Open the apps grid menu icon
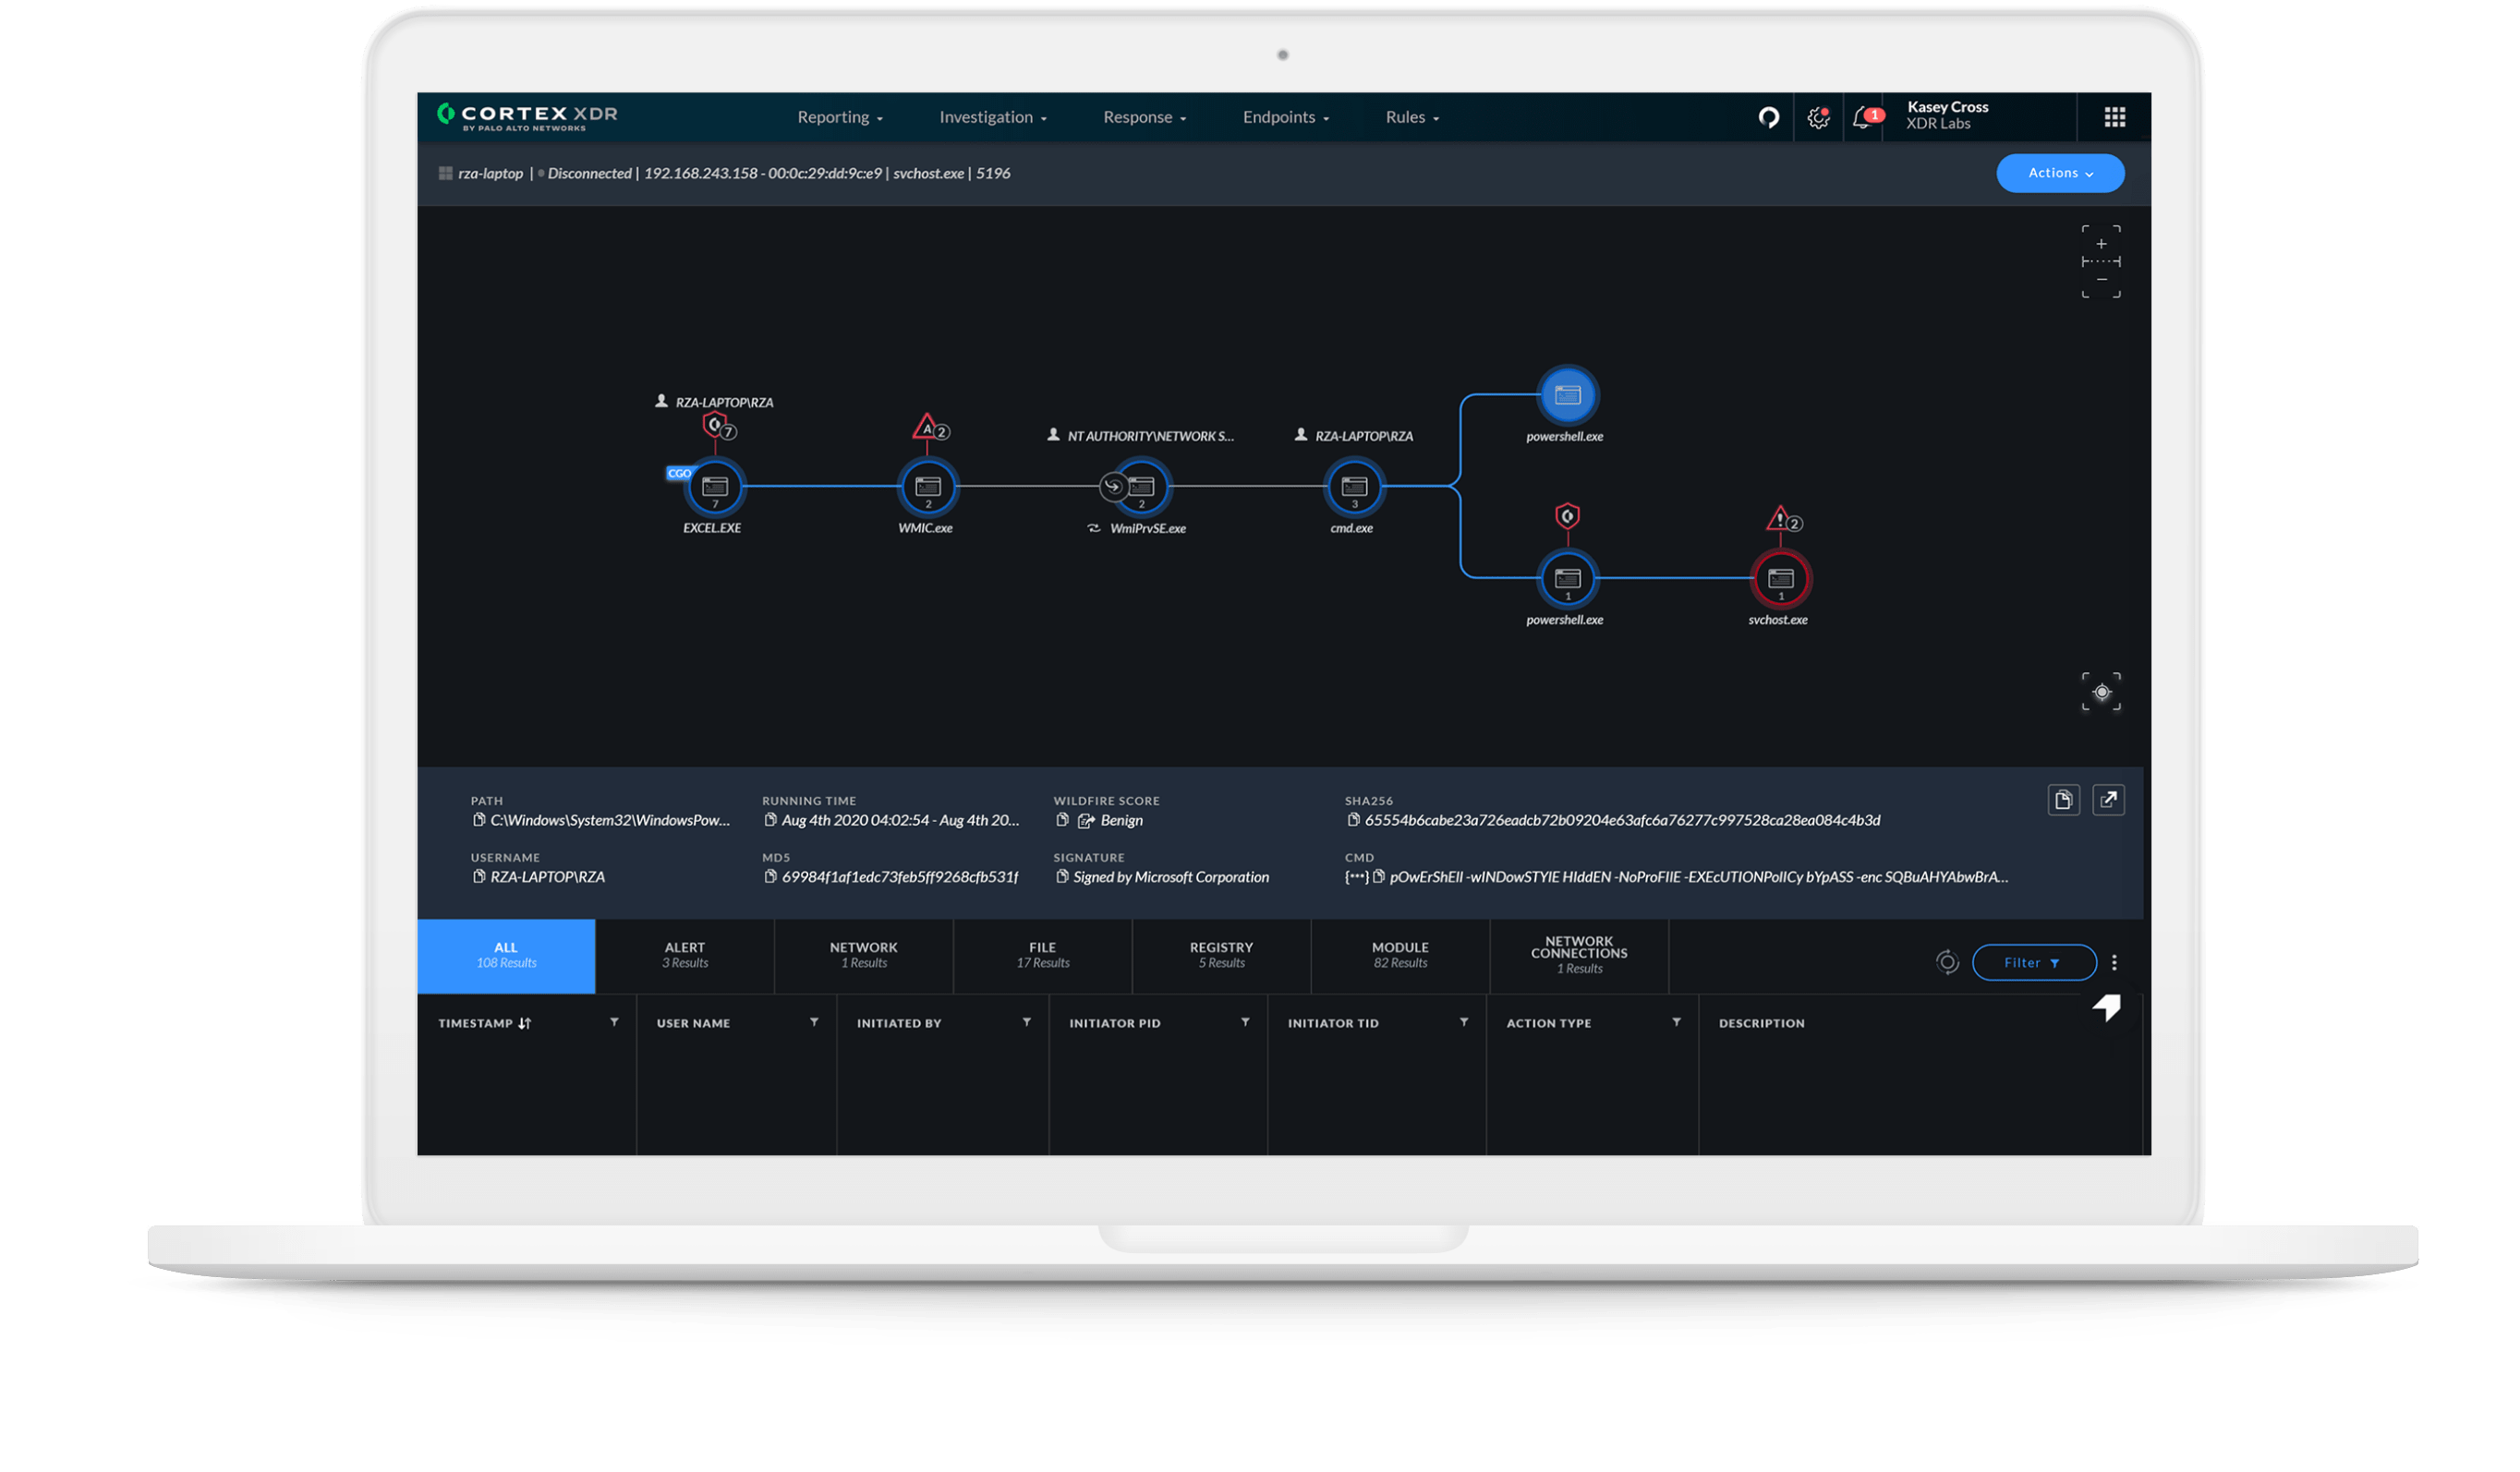Viewport: 2520px width, 1472px height. (x=2114, y=118)
